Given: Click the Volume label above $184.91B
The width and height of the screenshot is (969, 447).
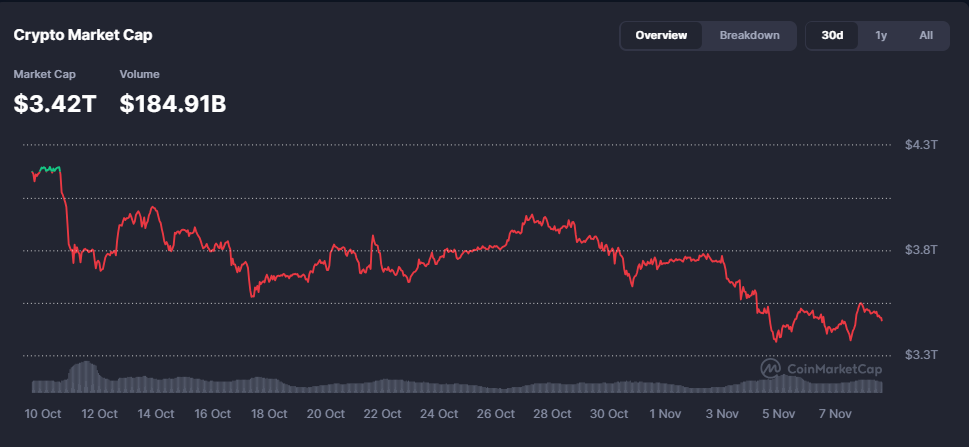Looking at the screenshot, I should 139,74.
